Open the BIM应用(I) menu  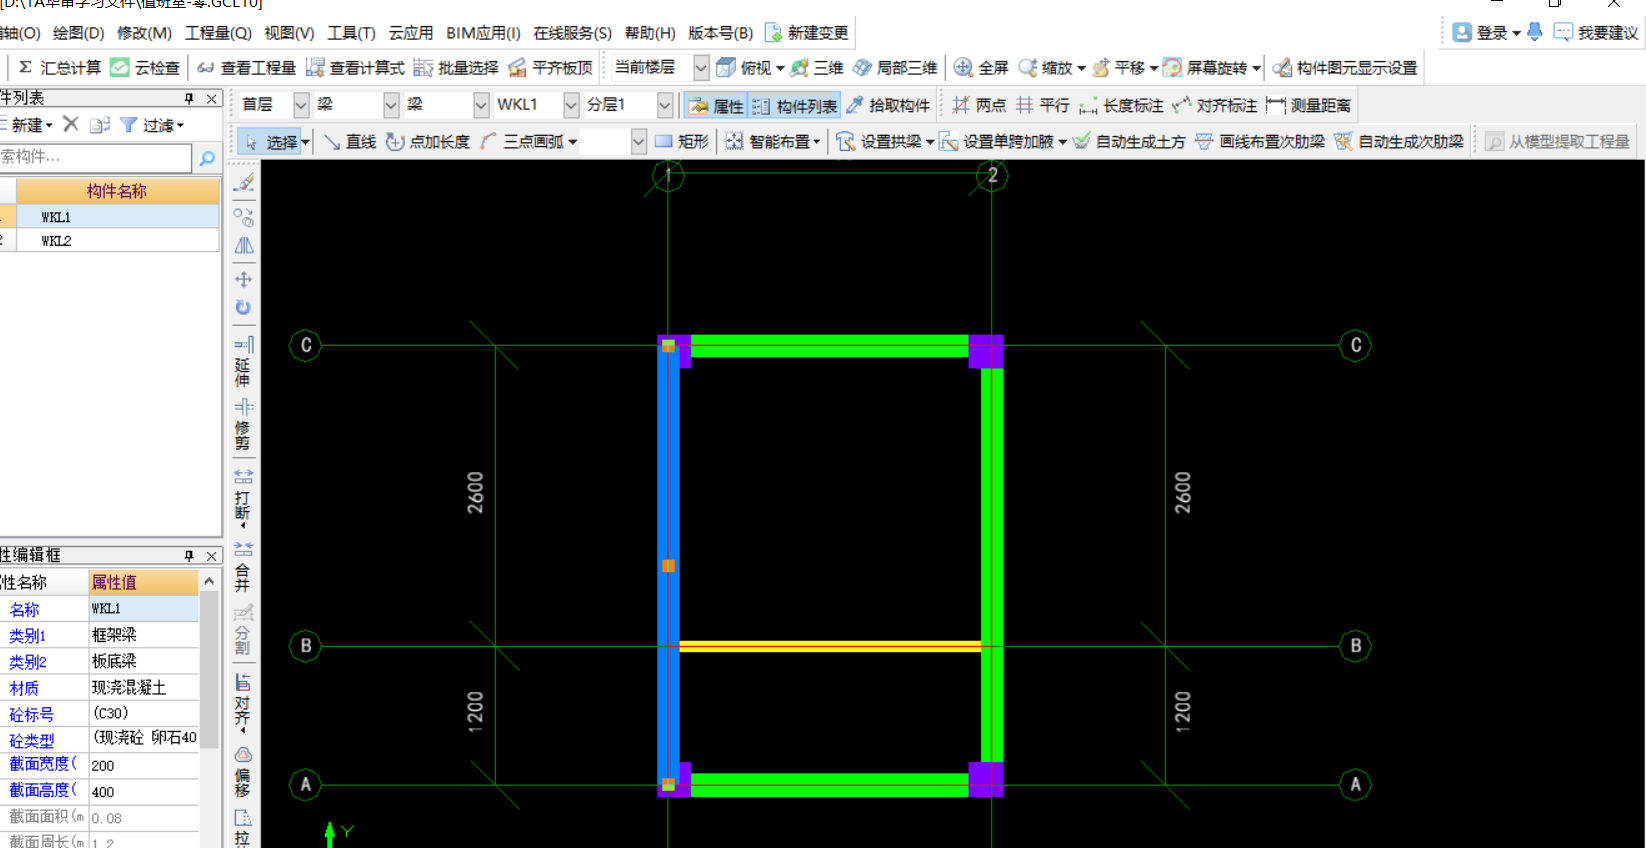pyautogui.click(x=483, y=33)
